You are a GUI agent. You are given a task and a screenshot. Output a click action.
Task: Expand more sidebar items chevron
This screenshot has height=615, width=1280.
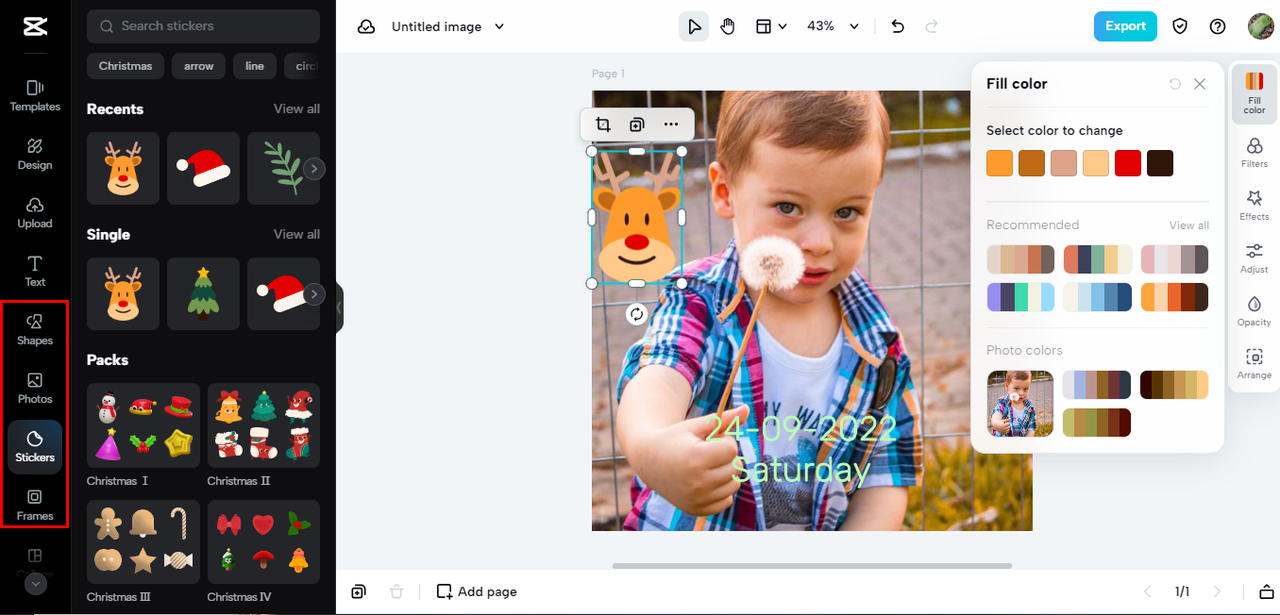tap(35, 584)
